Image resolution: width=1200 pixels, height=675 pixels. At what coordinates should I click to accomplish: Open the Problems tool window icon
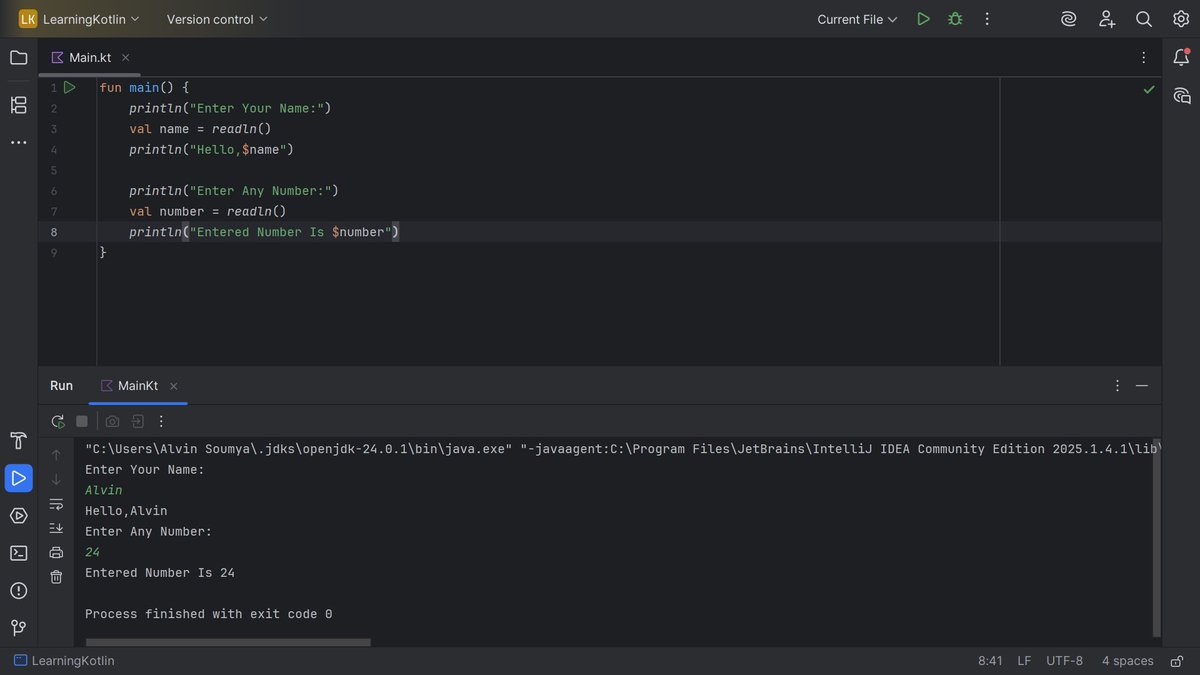[x=18, y=591]
